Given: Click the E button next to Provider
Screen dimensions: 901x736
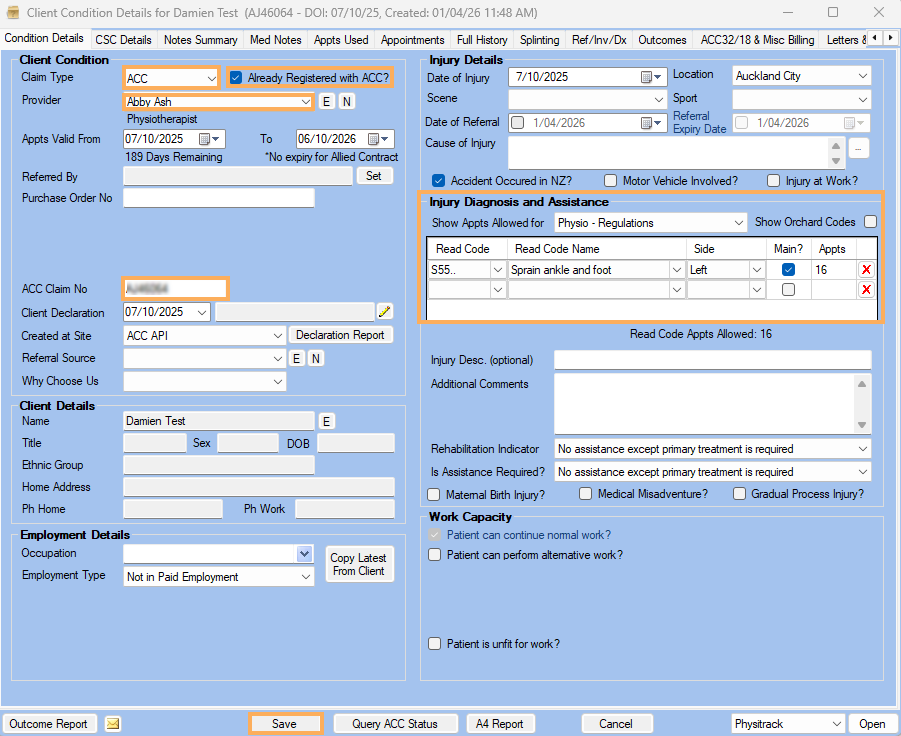Looking at the screenshot, I should click(x=326, y=102).
